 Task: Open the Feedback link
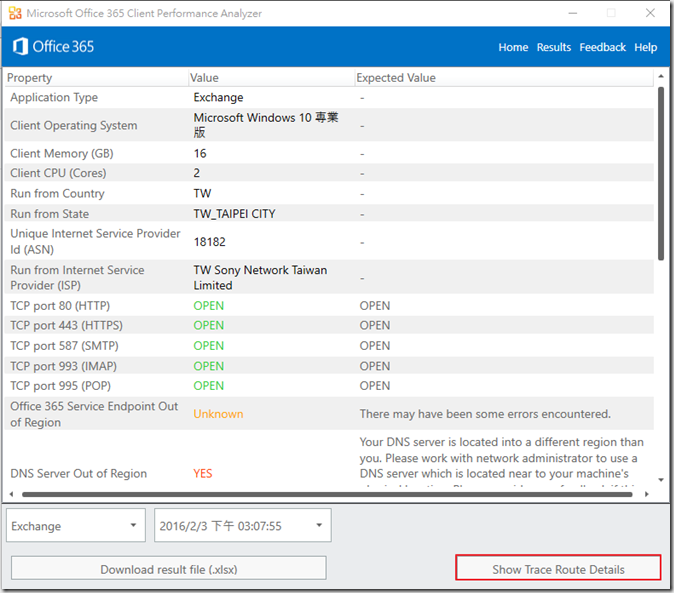click(602, 47)
